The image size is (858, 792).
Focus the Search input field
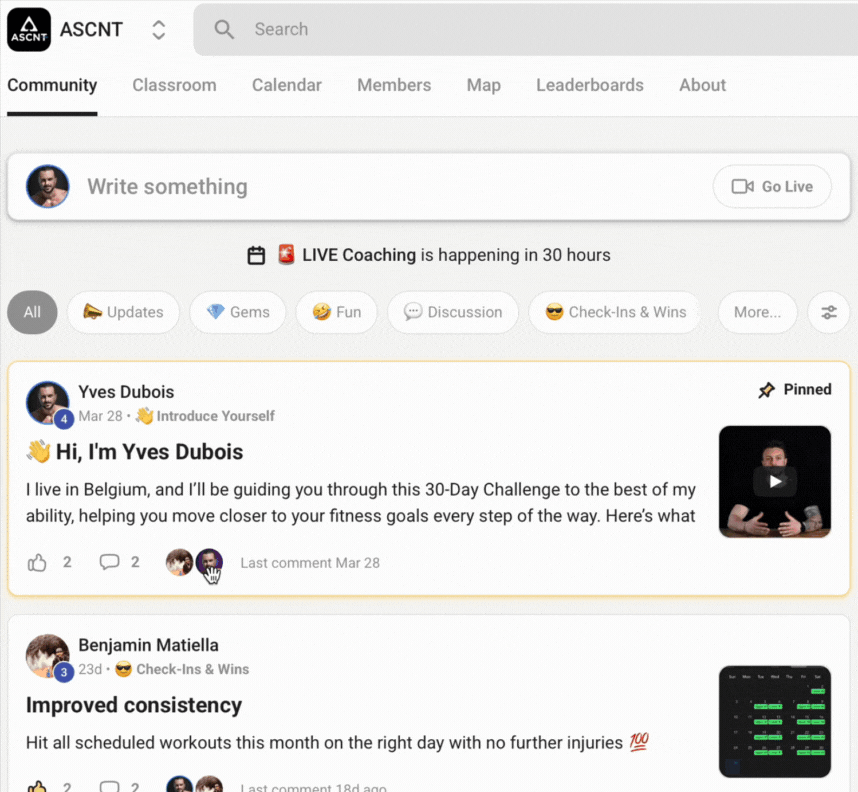click(525, 30)
